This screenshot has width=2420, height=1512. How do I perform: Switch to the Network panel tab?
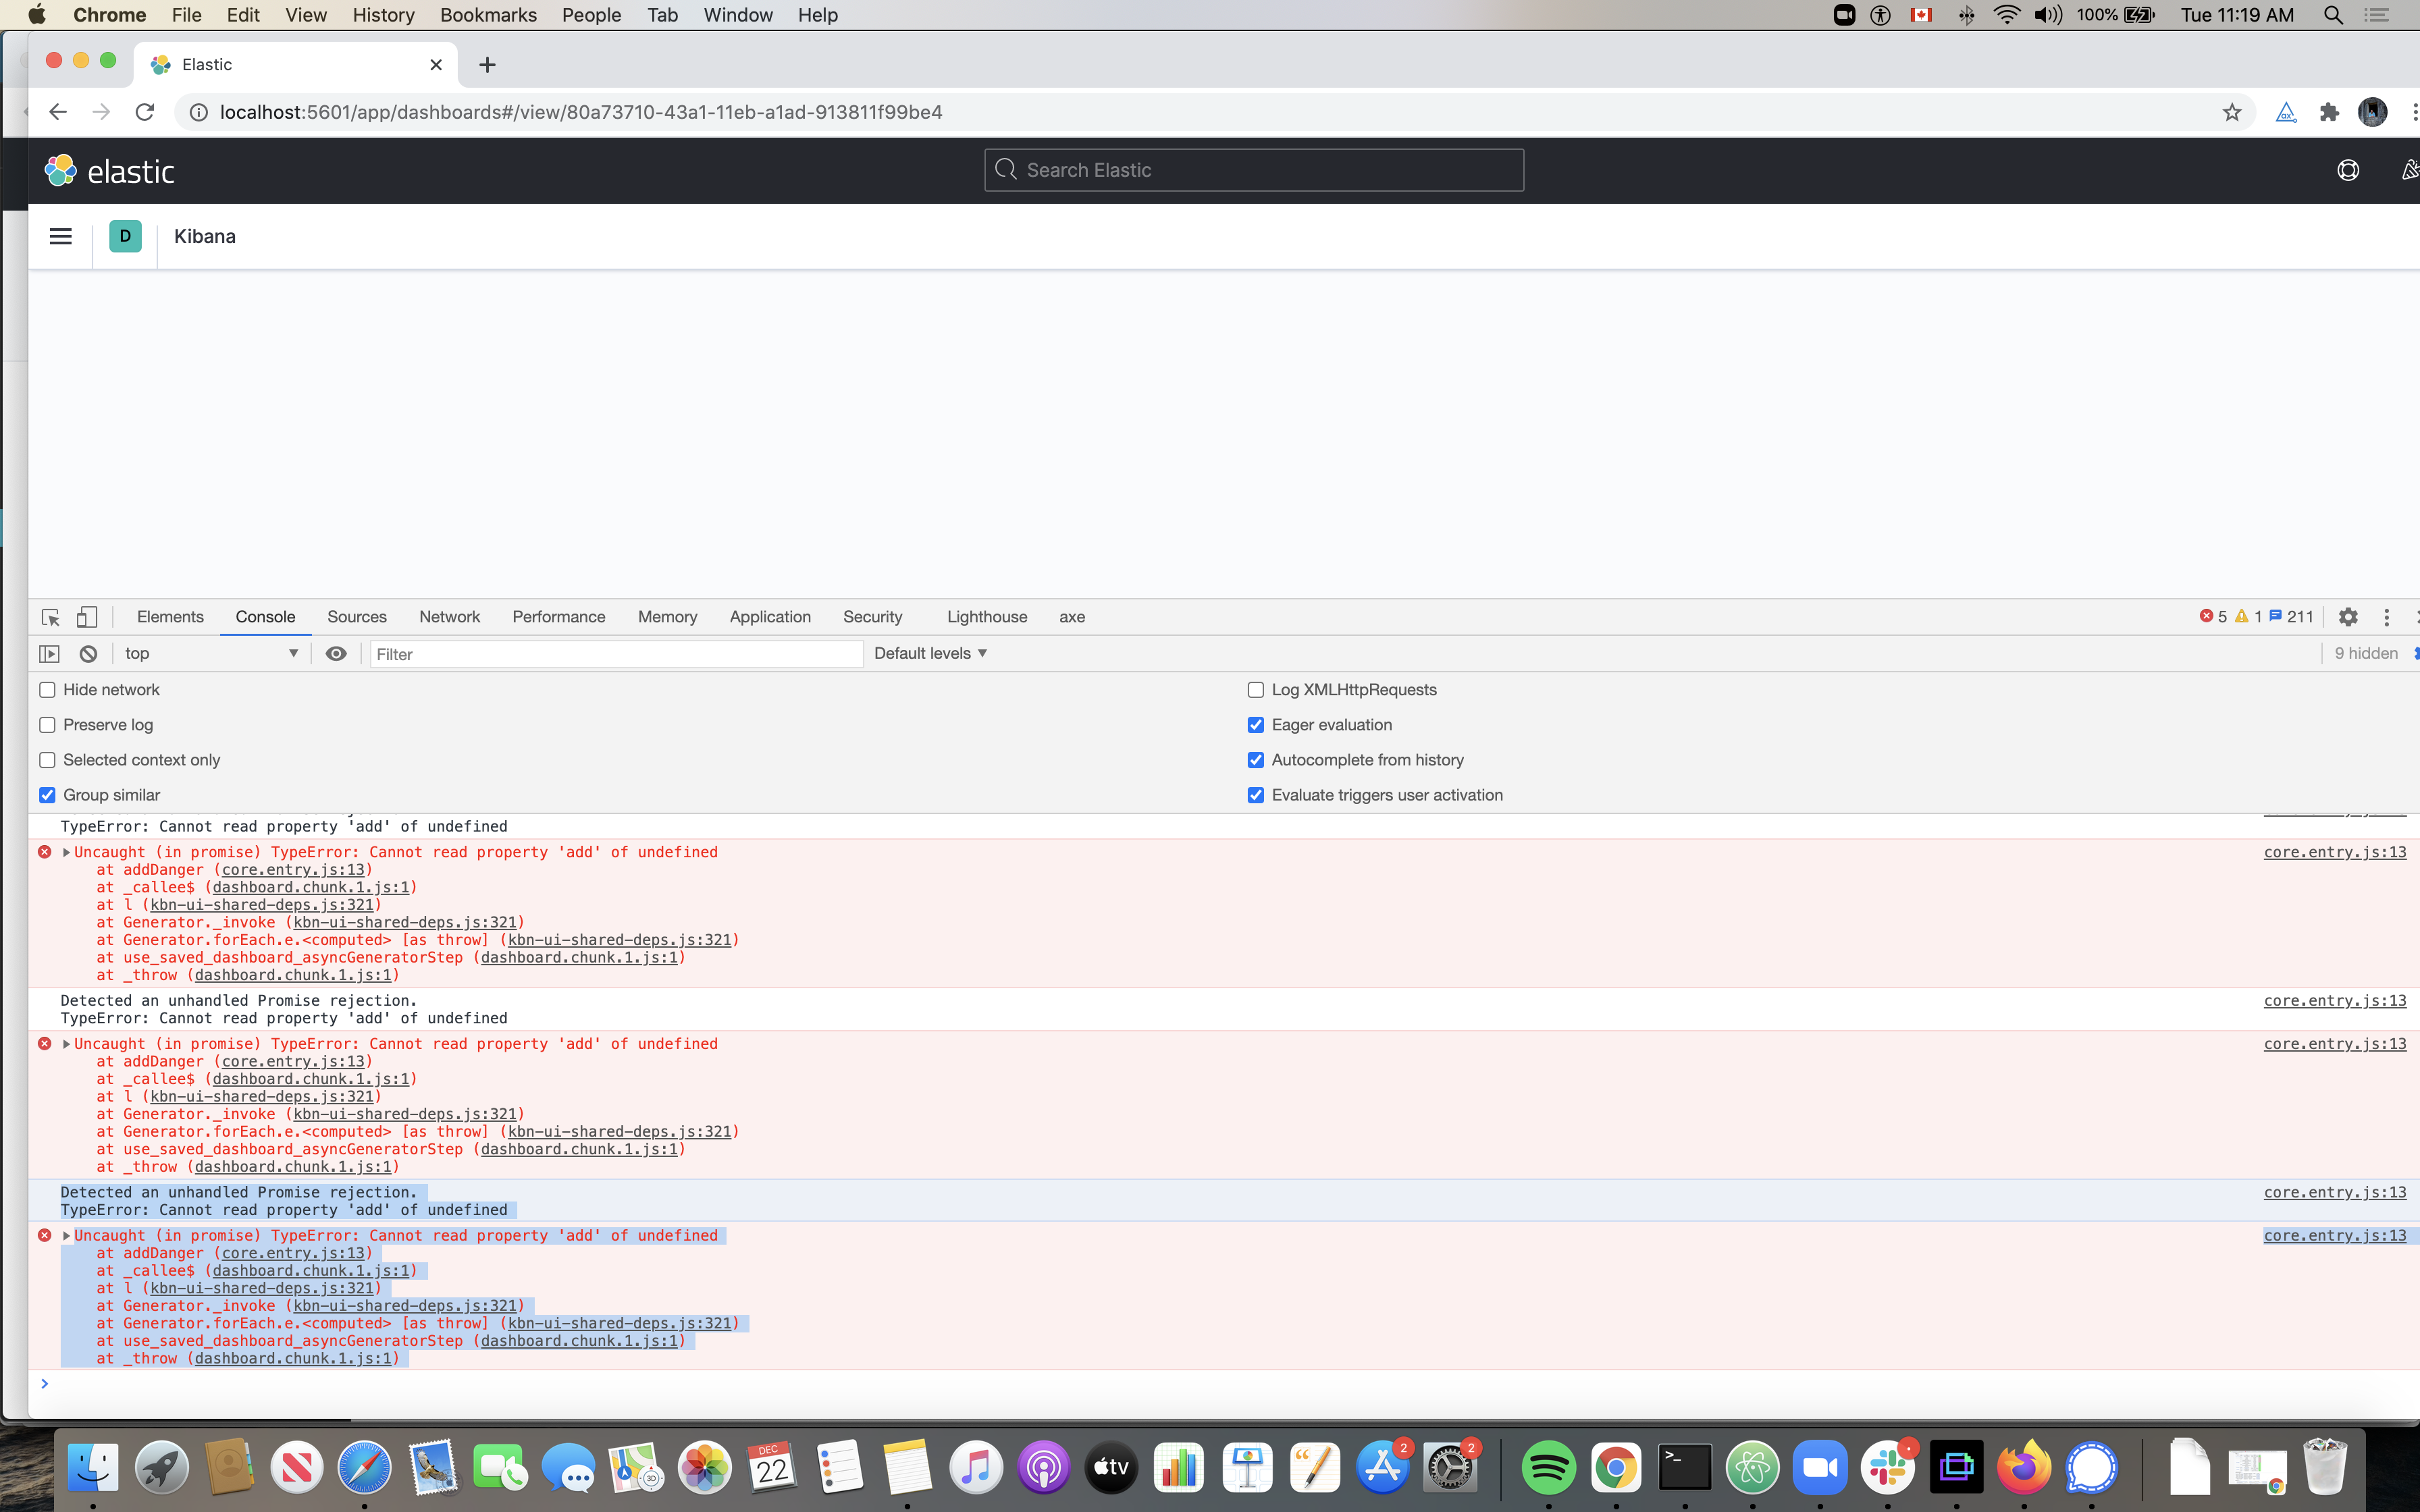point(449,617)
